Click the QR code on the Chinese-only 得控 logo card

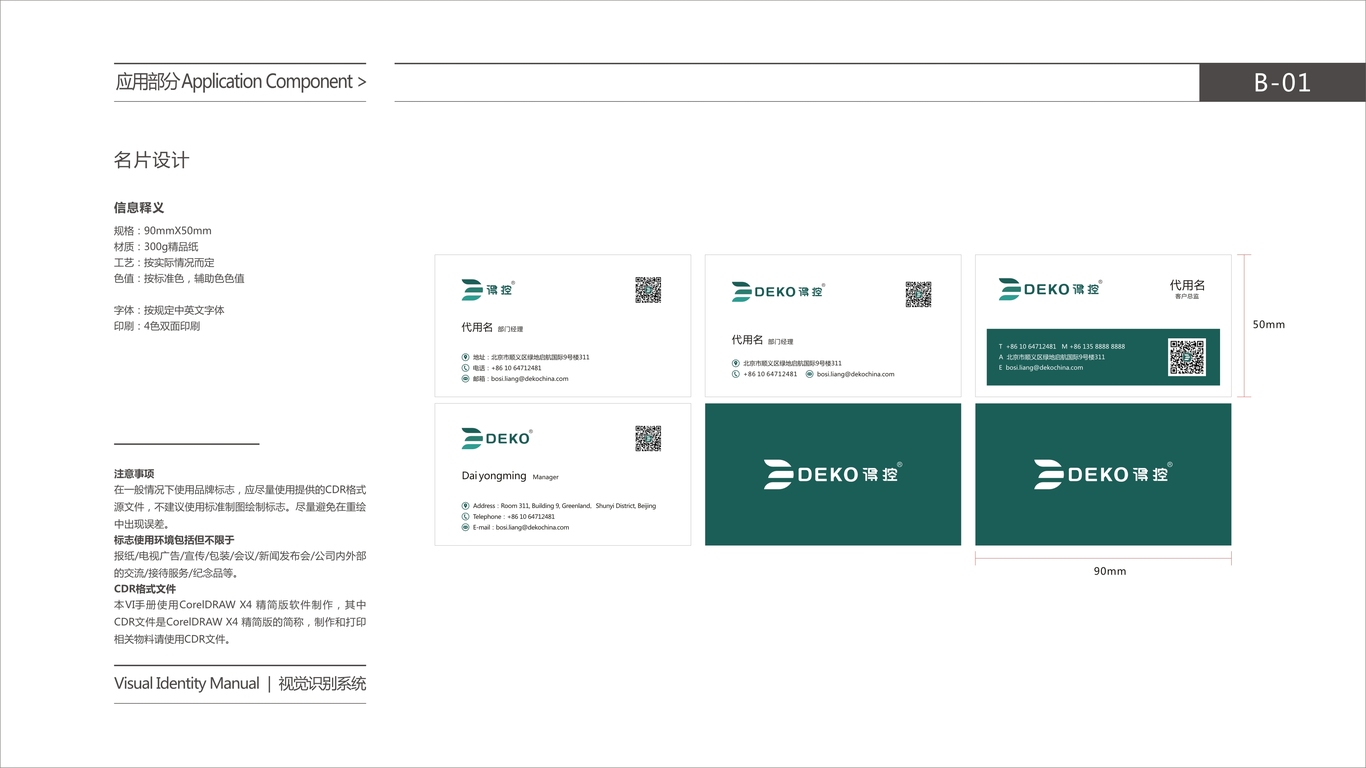click(x=648, y=290)
